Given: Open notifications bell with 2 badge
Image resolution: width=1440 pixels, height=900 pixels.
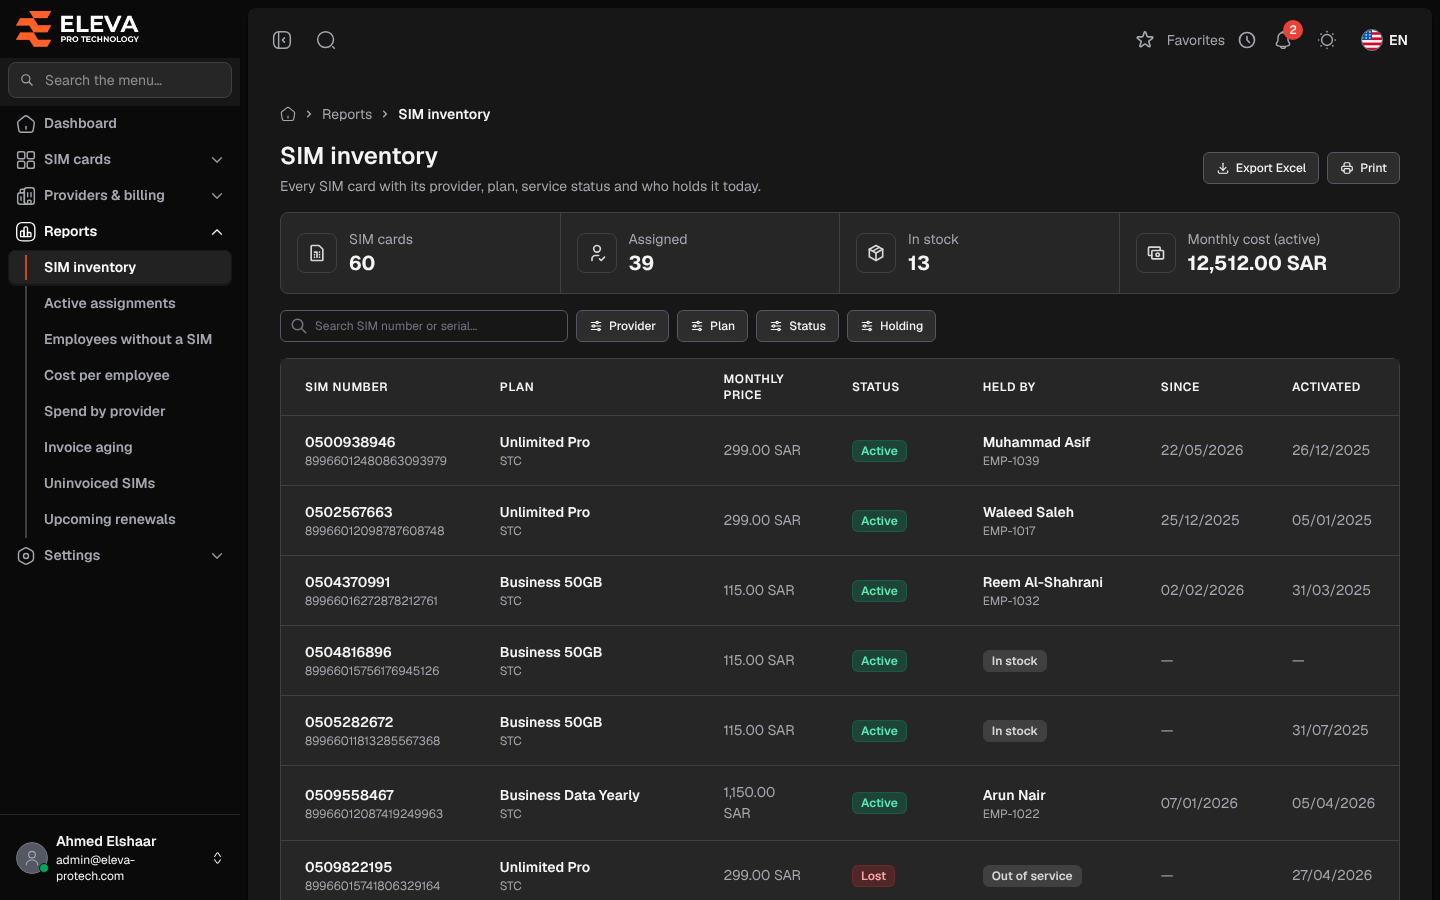Looking at the screenshot, I should click(x=1283, y=40).
